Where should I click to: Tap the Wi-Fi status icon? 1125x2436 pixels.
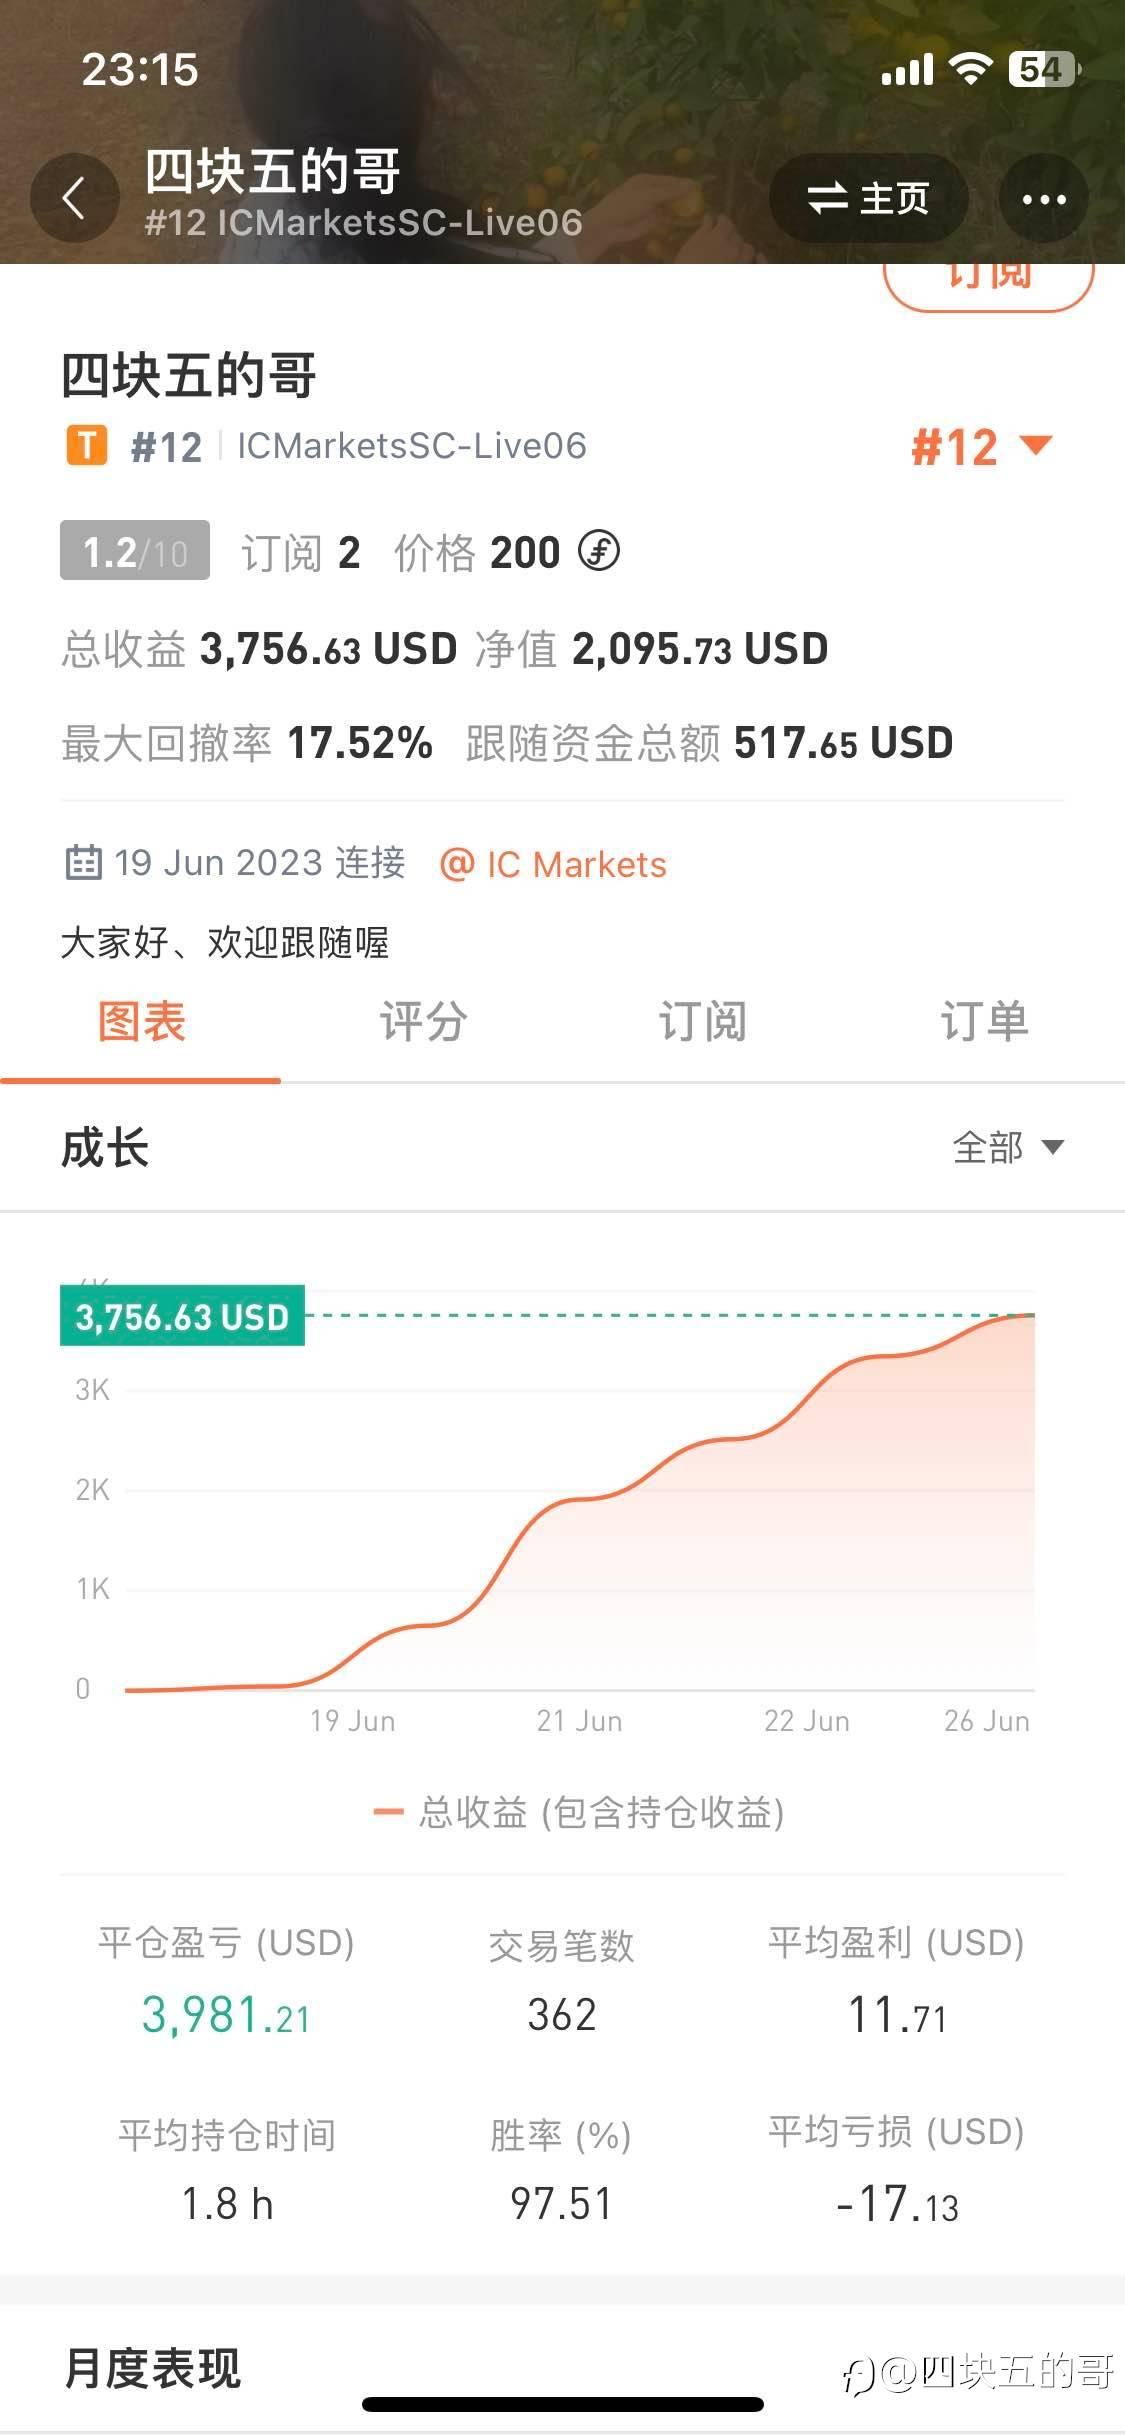point(969,70)
